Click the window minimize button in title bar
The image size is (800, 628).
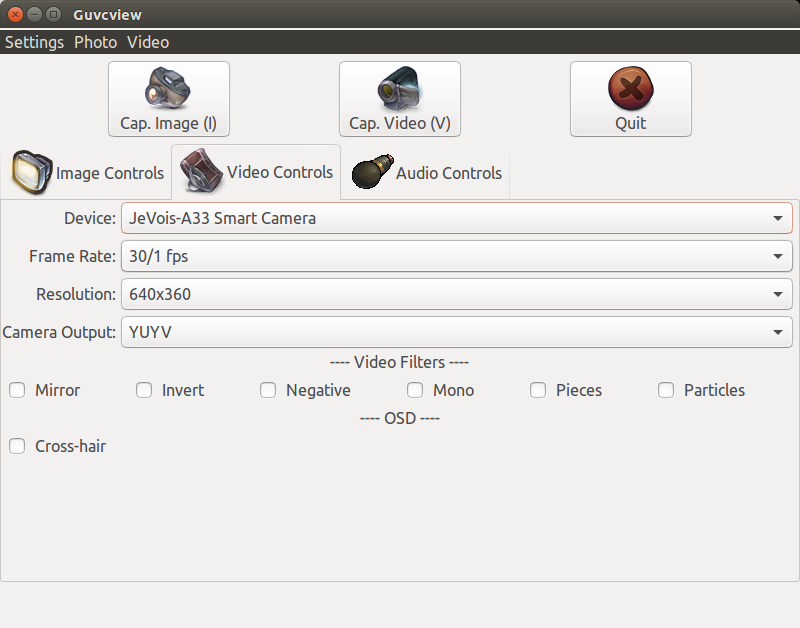pos(34,14)
